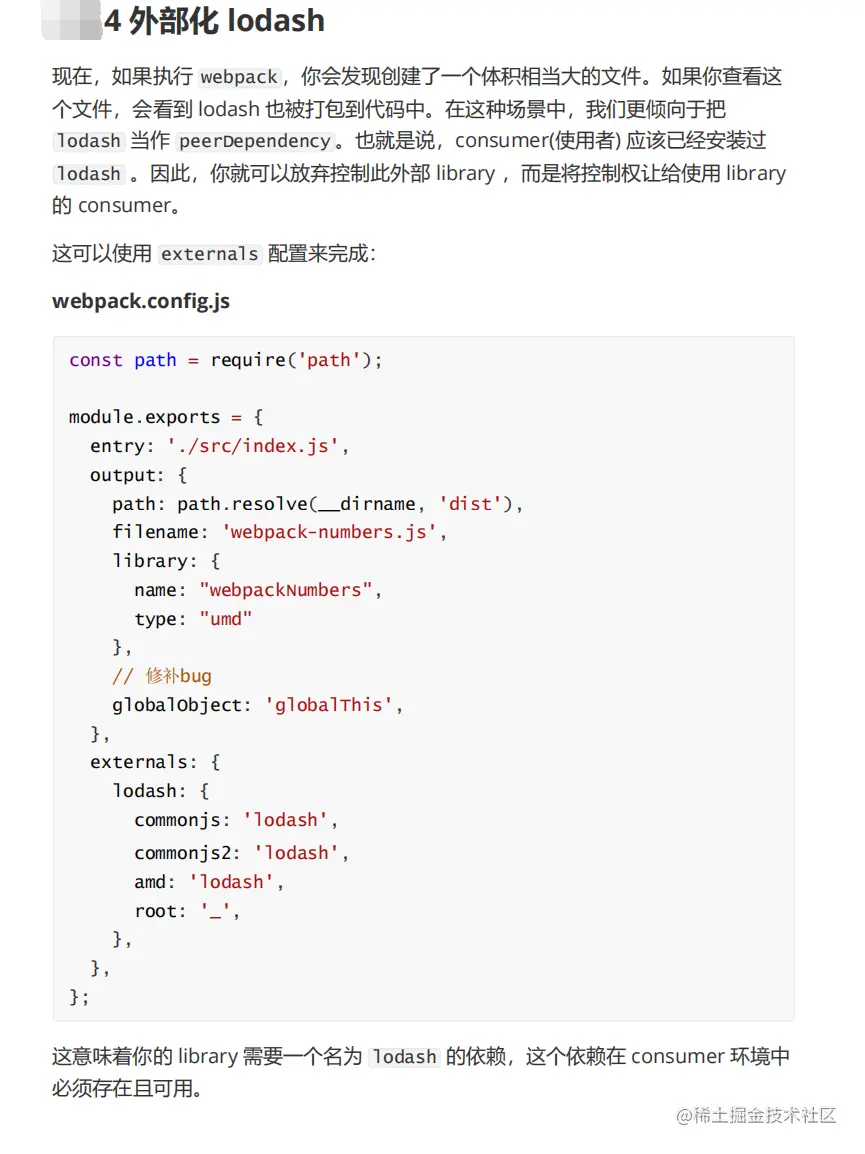Click the bold filename webpack.config.js
Image resolution: width=865 pixels, height=1154 pixels.
141,301
